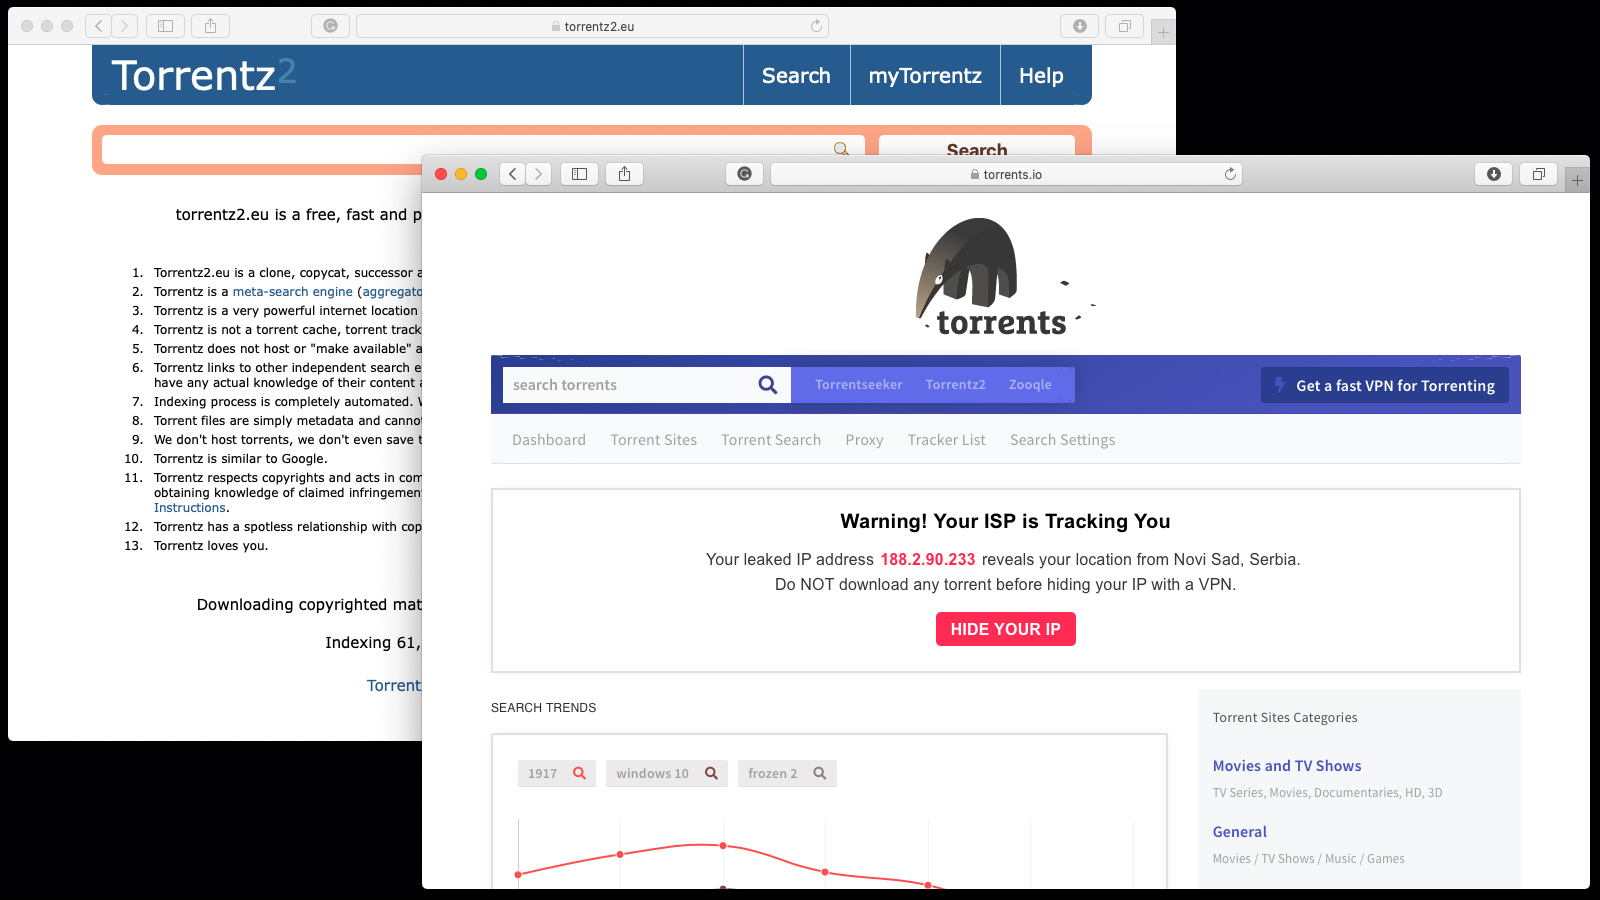Open the downloads icon in front Safari window
Screen dimensions: 1600x900
(1493, 174)
